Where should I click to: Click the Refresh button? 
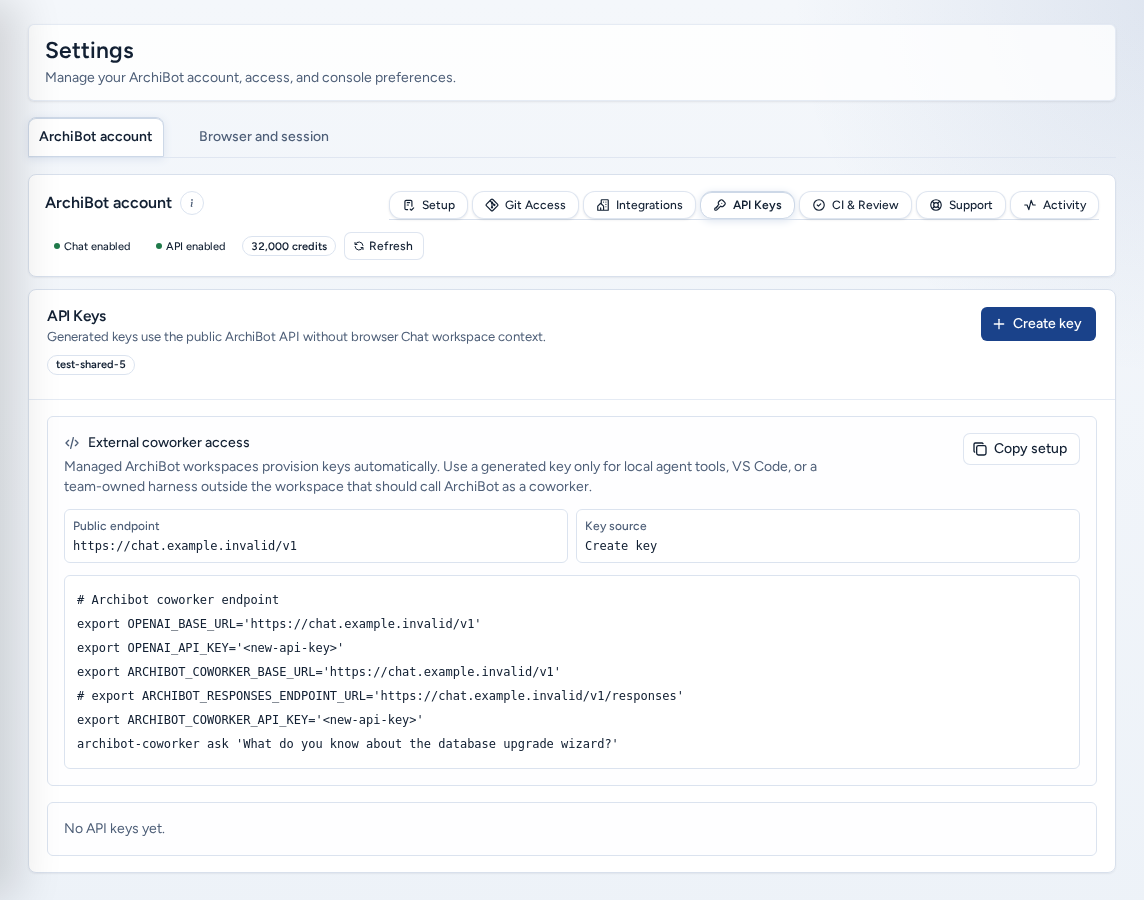[x=384, y=247]
